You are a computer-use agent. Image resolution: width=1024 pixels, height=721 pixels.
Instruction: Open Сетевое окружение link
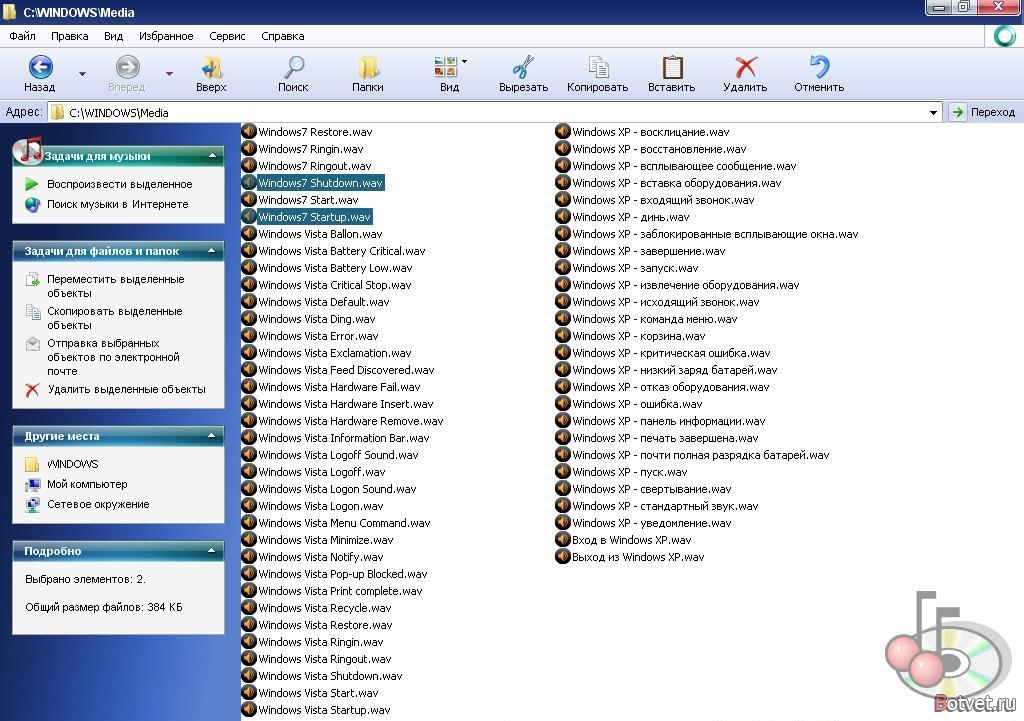98,504
